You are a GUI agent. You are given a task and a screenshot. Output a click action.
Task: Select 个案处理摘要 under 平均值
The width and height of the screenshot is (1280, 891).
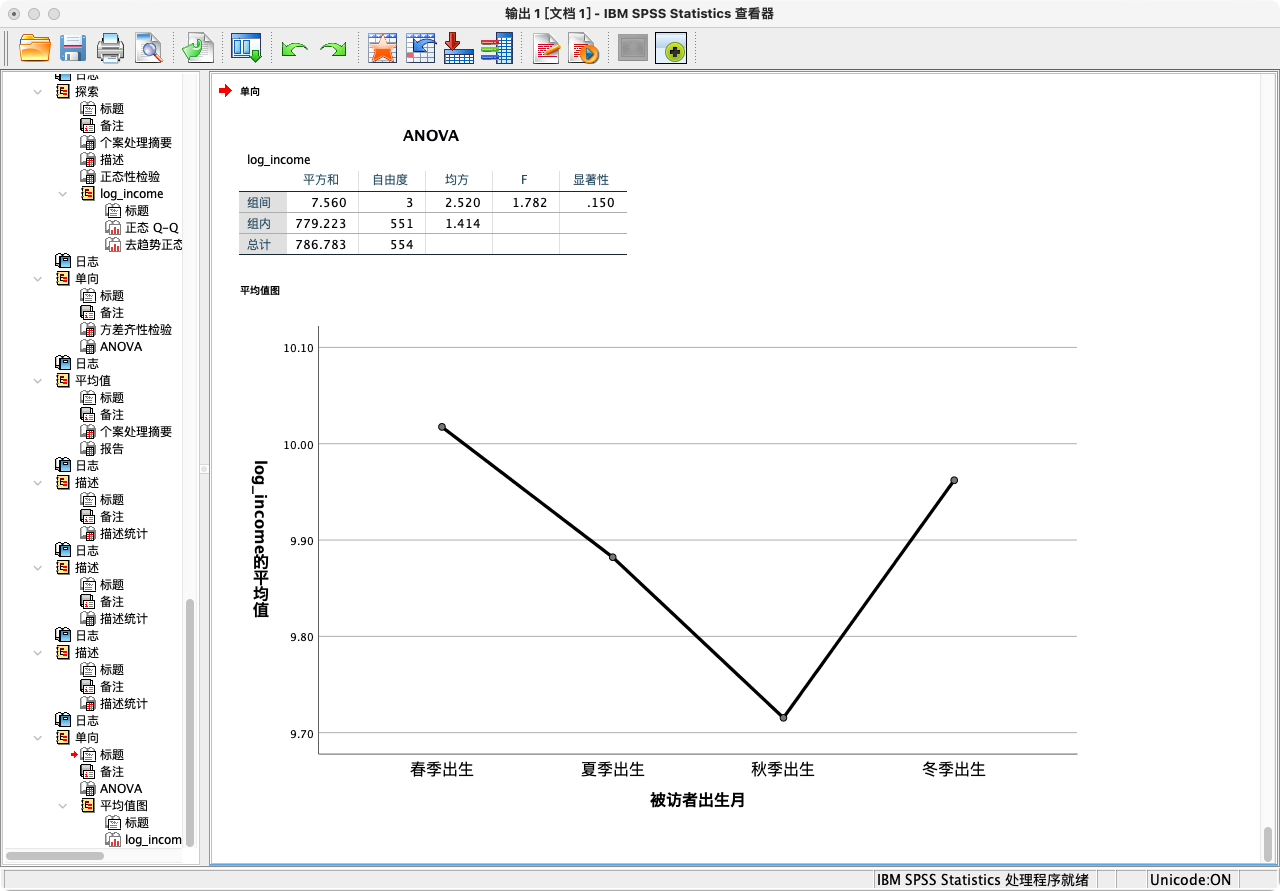(136, 432)
